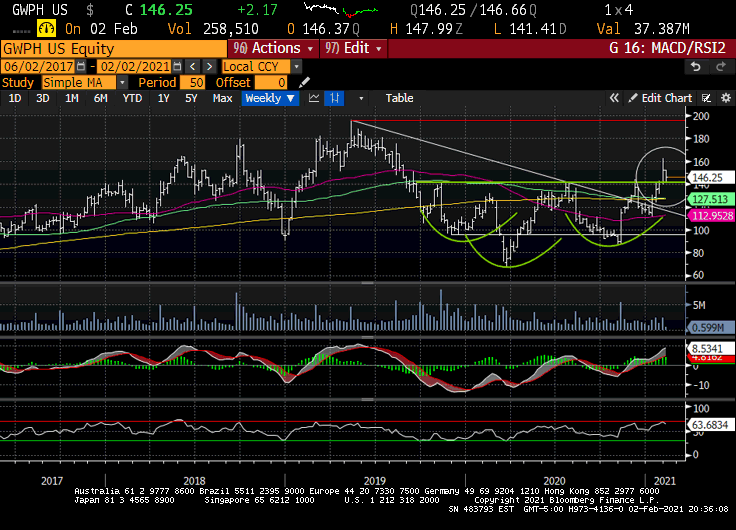Redo the chart change
Viewport: 736px width, 530px height.
(721, 67)
